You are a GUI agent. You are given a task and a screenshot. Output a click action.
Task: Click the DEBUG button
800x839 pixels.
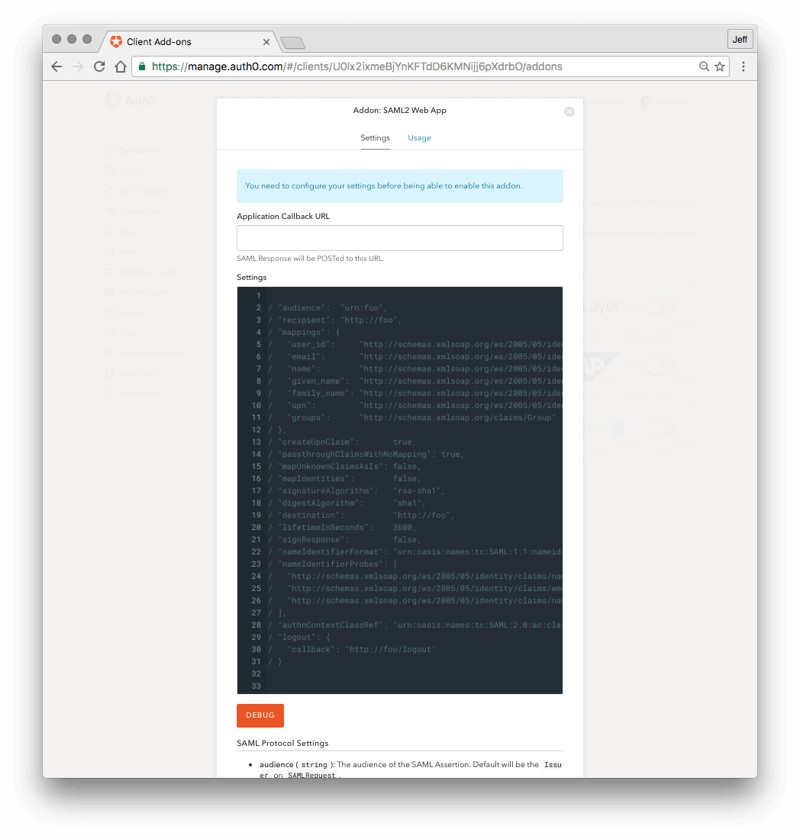coord(260,715)
